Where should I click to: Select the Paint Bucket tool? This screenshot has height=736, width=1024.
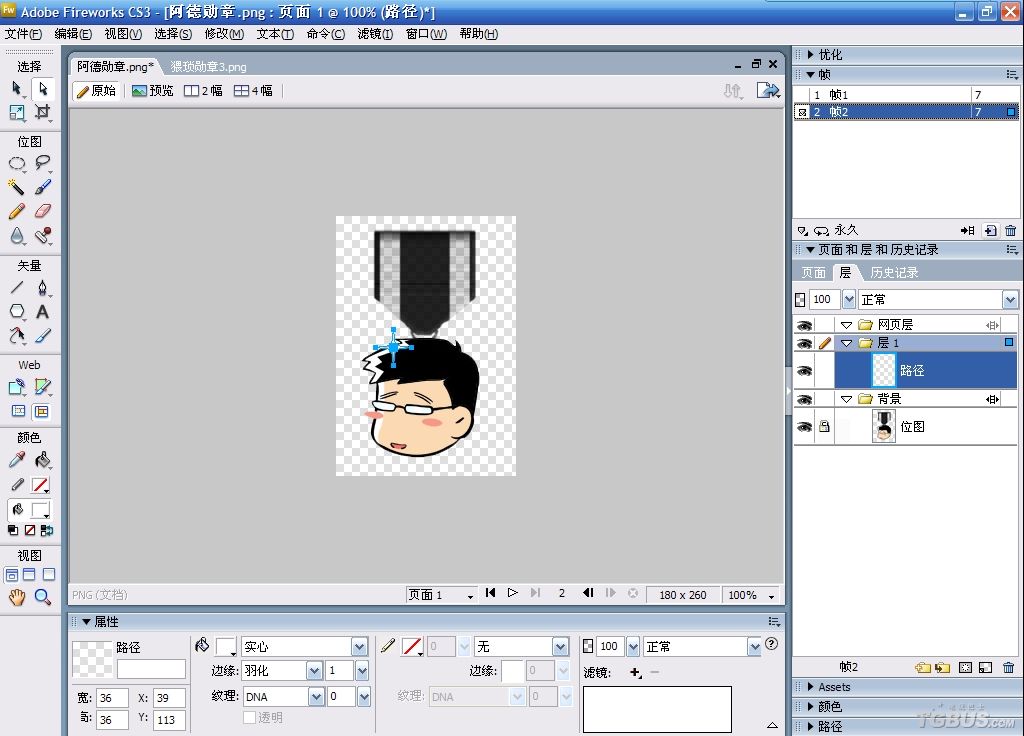[43, 460]
